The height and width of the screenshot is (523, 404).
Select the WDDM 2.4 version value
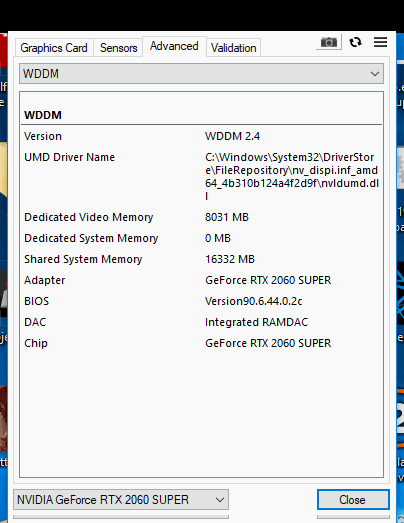(233, 136)
